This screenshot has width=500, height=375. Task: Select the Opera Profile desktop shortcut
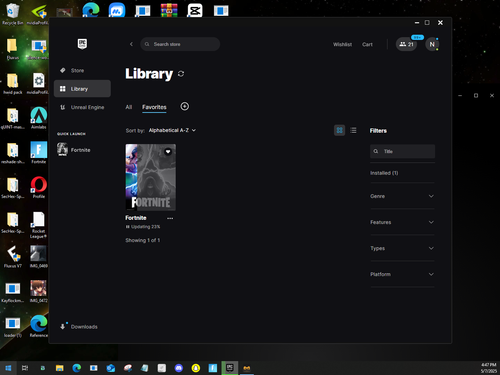coord(39,187)
